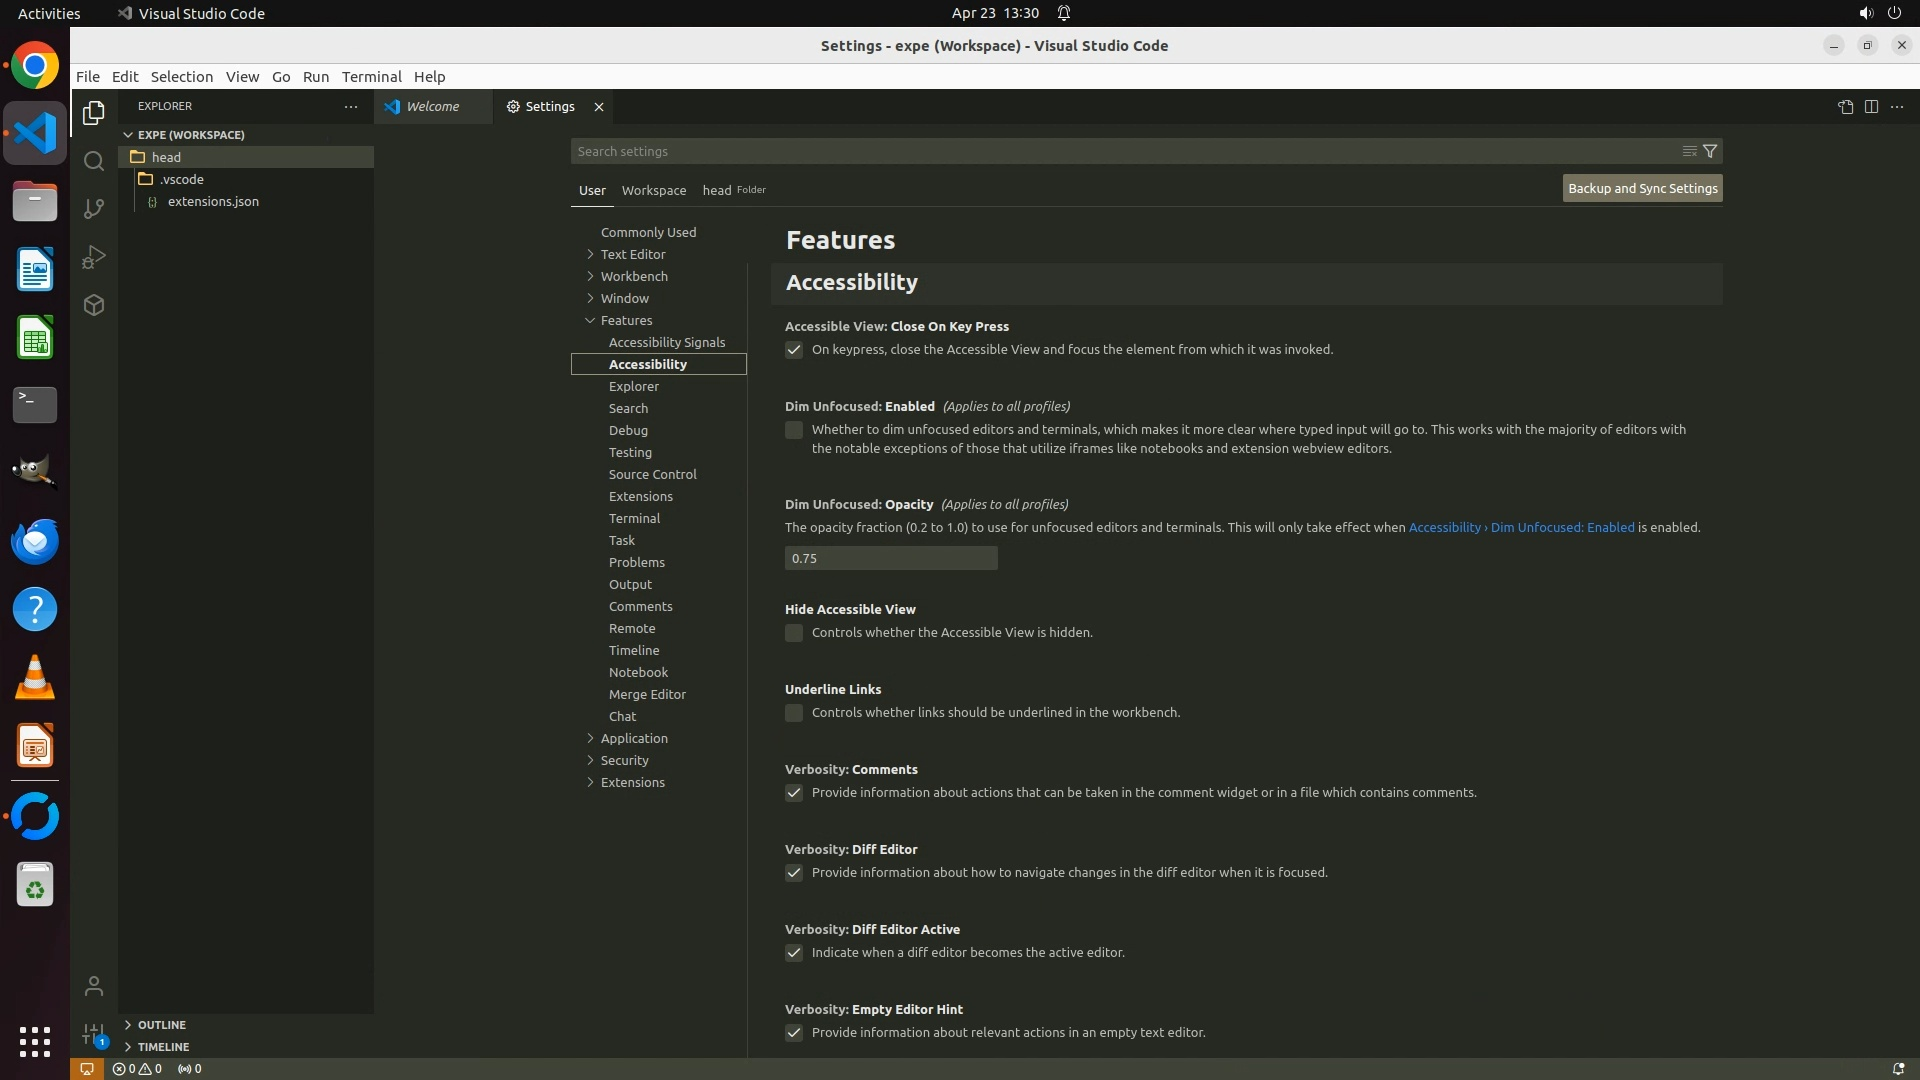Viewport: 1920px width, 1080px height.
Task: Expand the OUTLINE panel section
Action: [x=161, y=1024]
